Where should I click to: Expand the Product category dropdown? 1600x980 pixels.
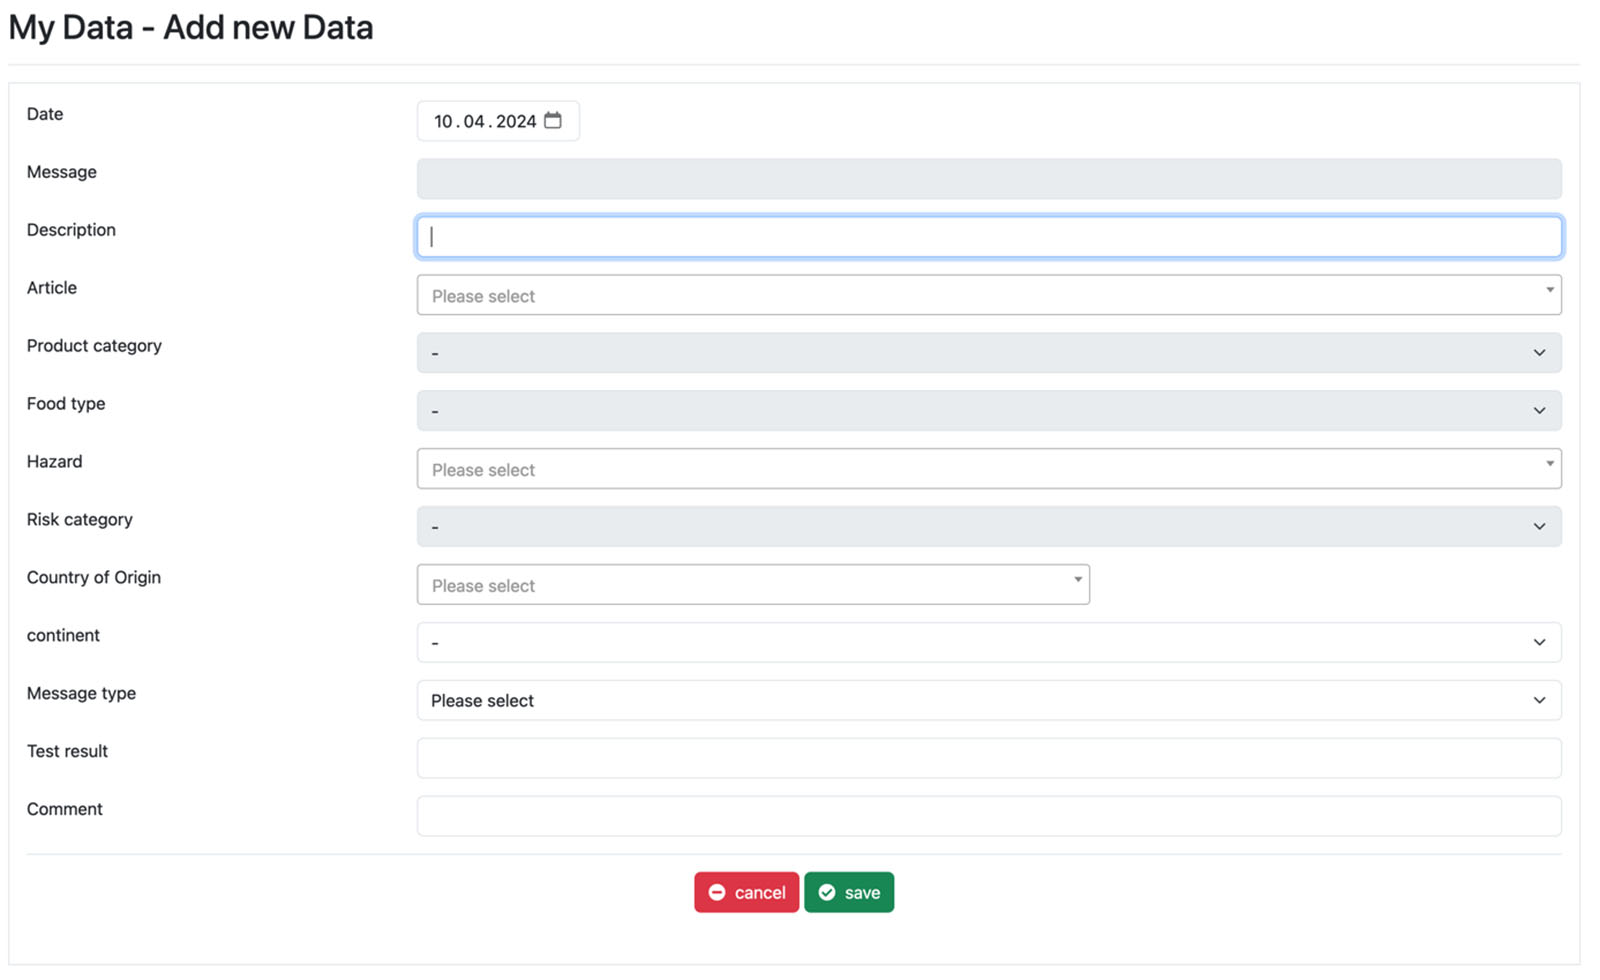988,353
